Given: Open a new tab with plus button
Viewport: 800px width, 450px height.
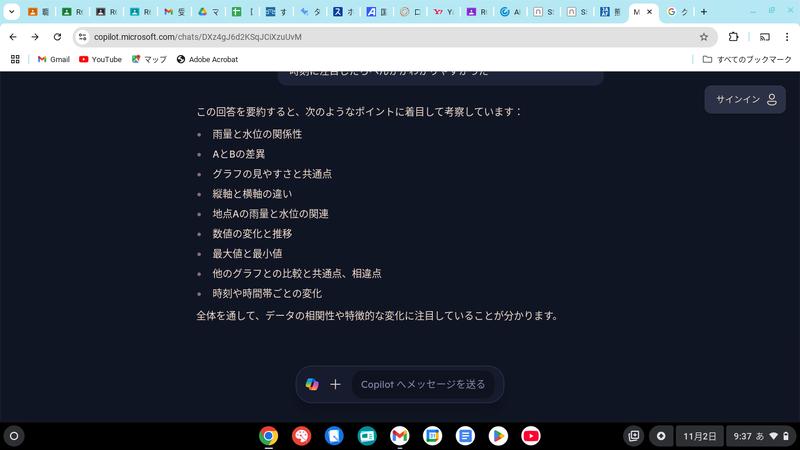Looking at the screenshot, I should coord(704,12).
